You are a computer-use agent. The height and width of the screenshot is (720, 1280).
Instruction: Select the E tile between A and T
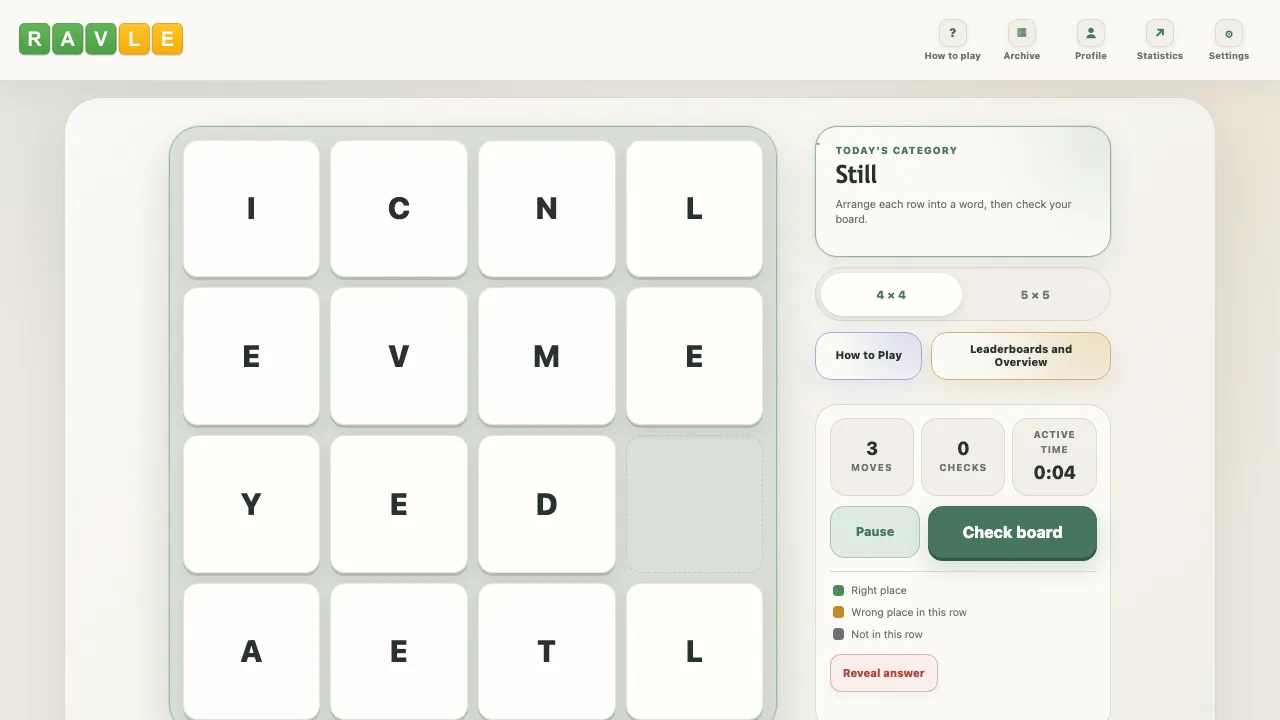[399, 652]
